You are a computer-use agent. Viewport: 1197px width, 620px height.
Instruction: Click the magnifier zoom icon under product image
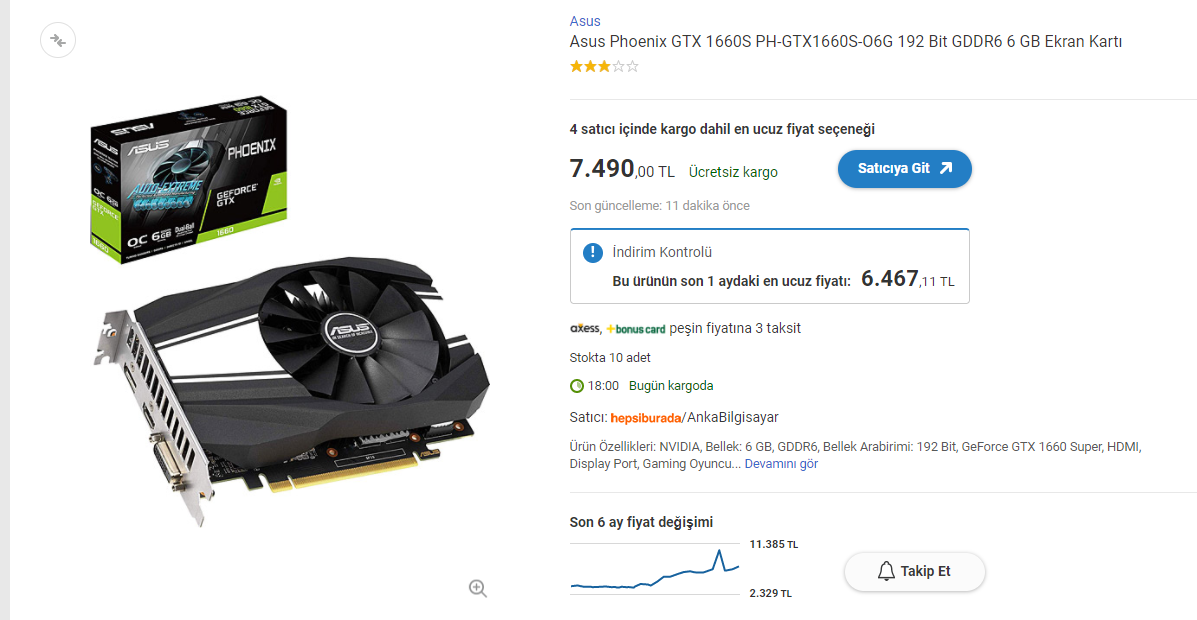(478, 588)
